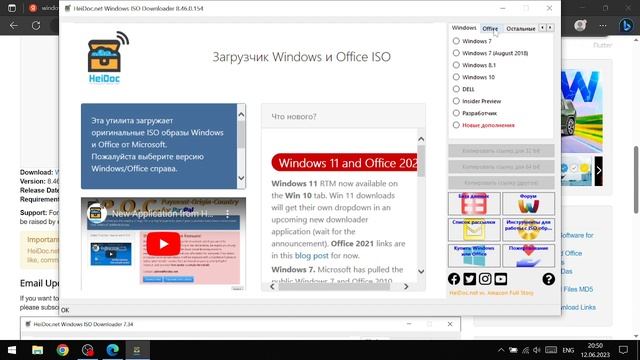640x360 pixels.
Task: Switch to Microsoft Edge on the taskbar
Action: point(113,350)
